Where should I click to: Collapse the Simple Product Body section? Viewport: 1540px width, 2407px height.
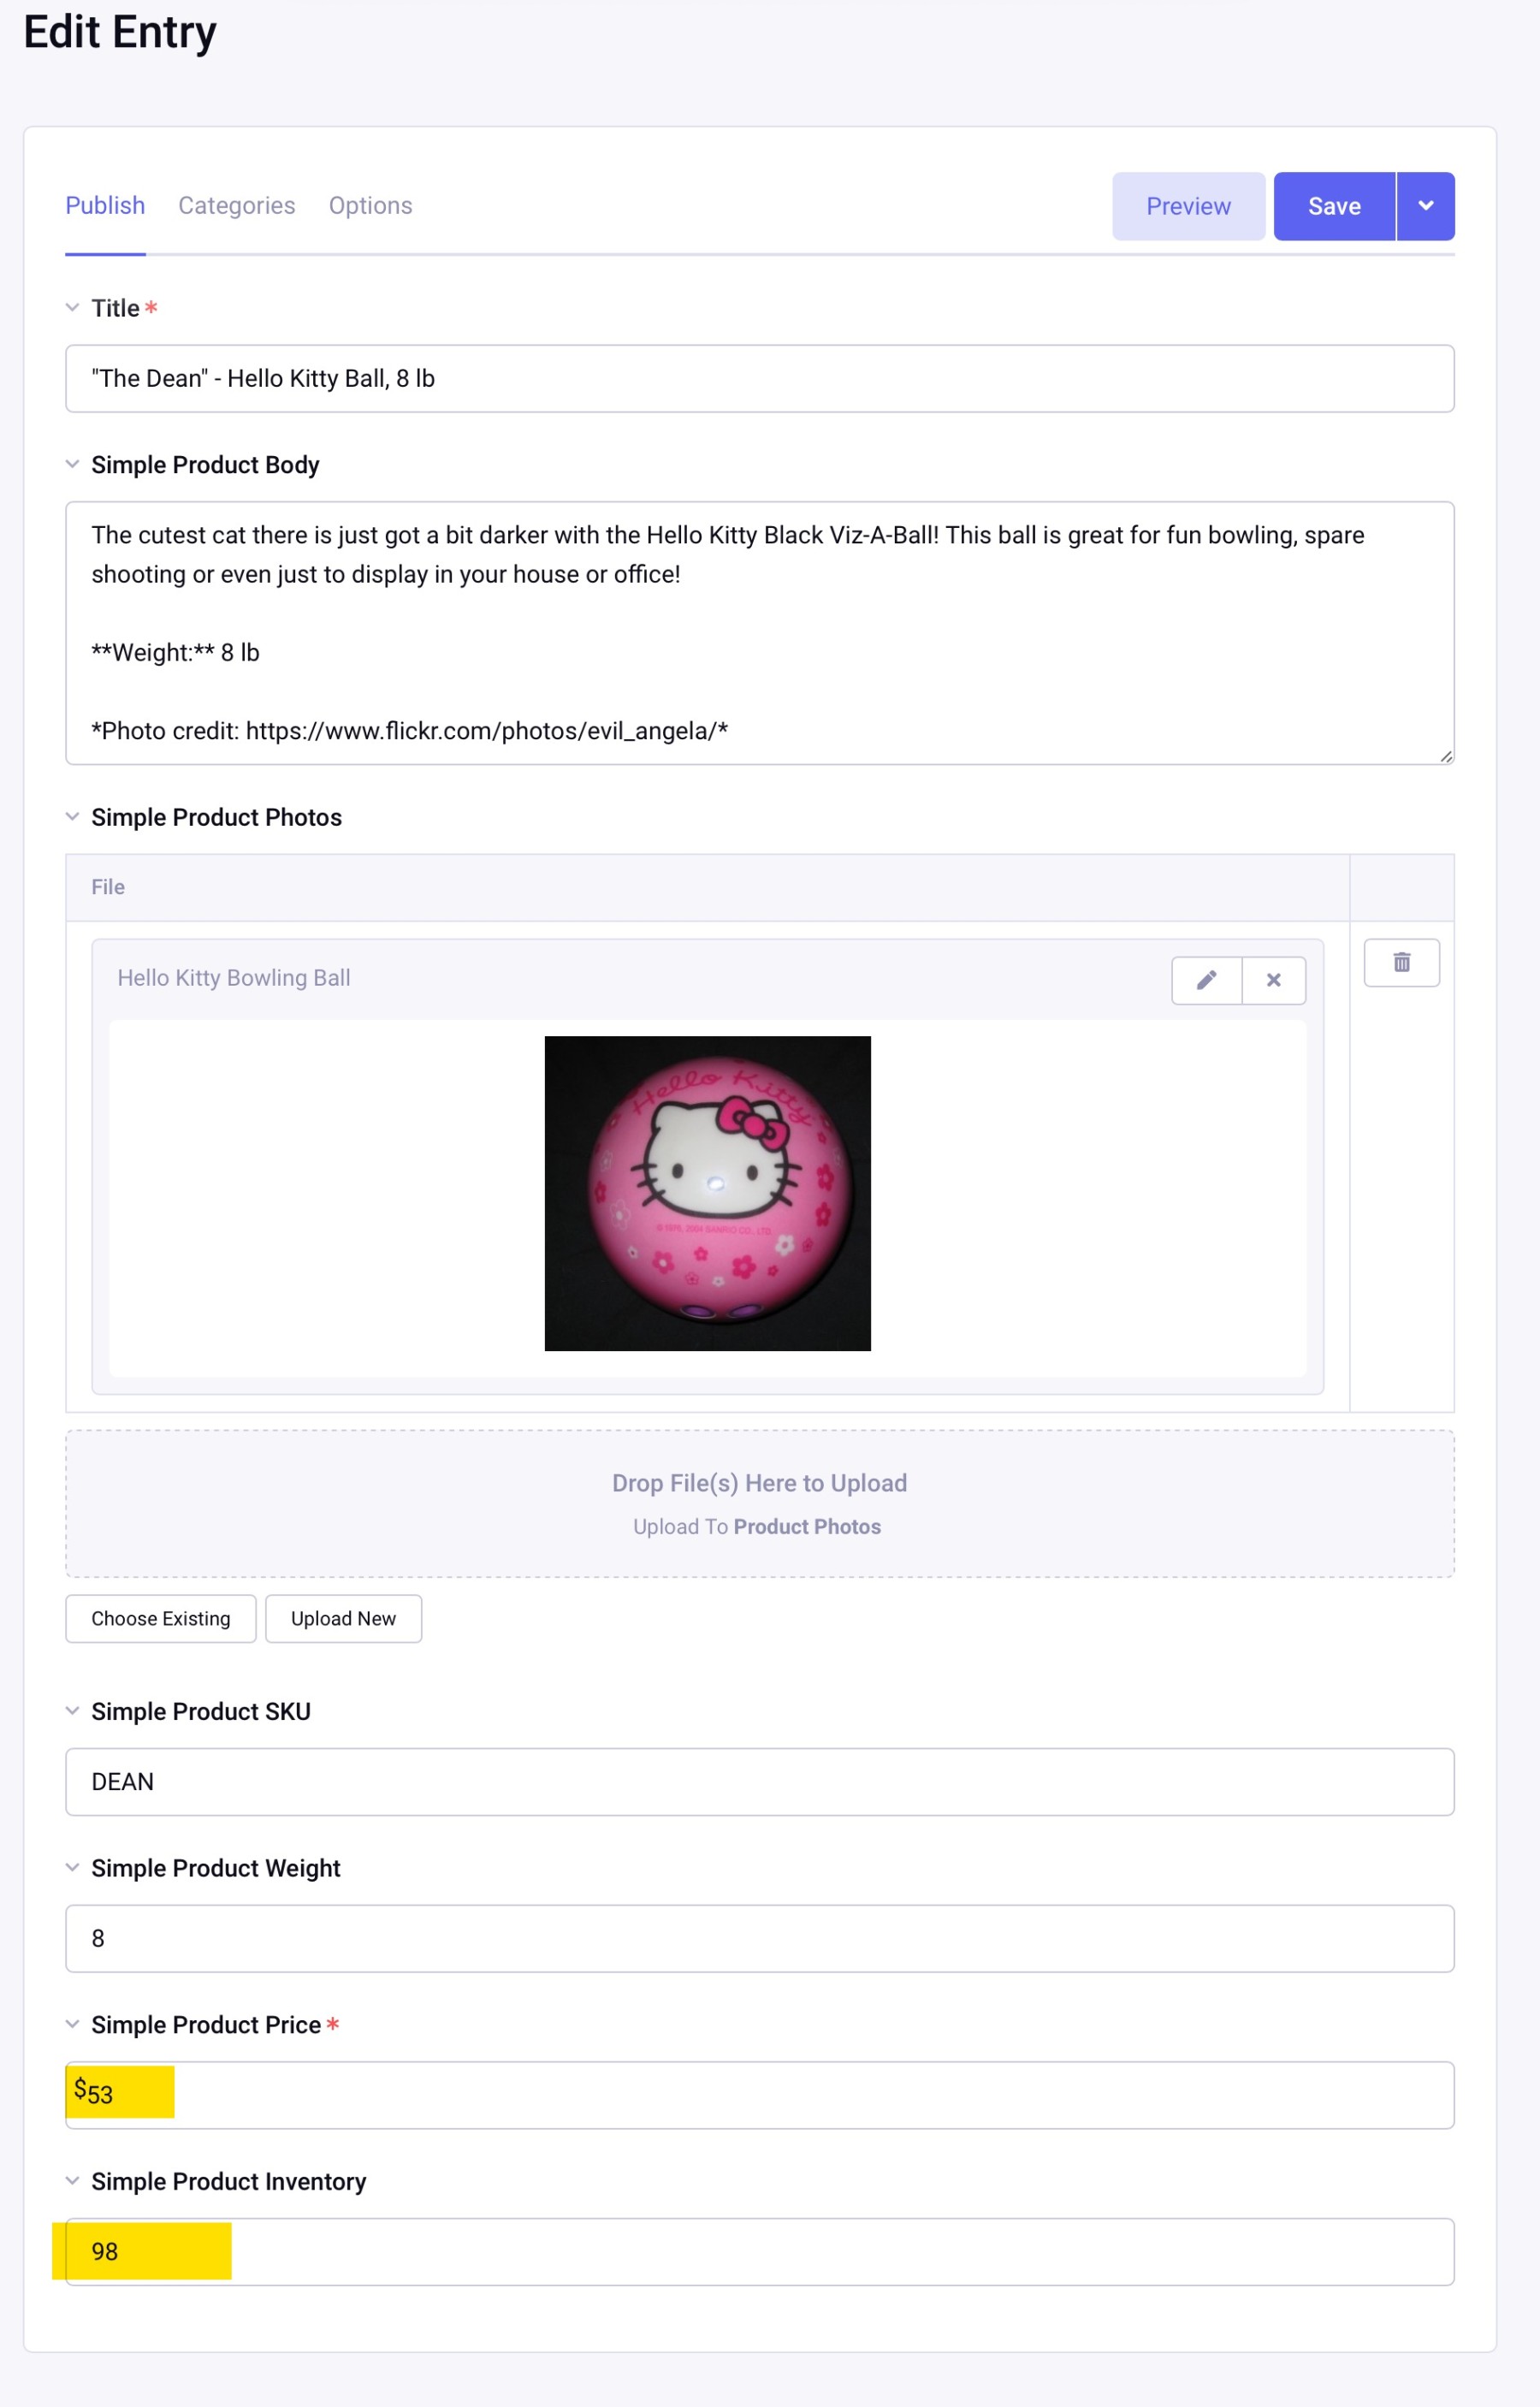[x=73, y=463]
